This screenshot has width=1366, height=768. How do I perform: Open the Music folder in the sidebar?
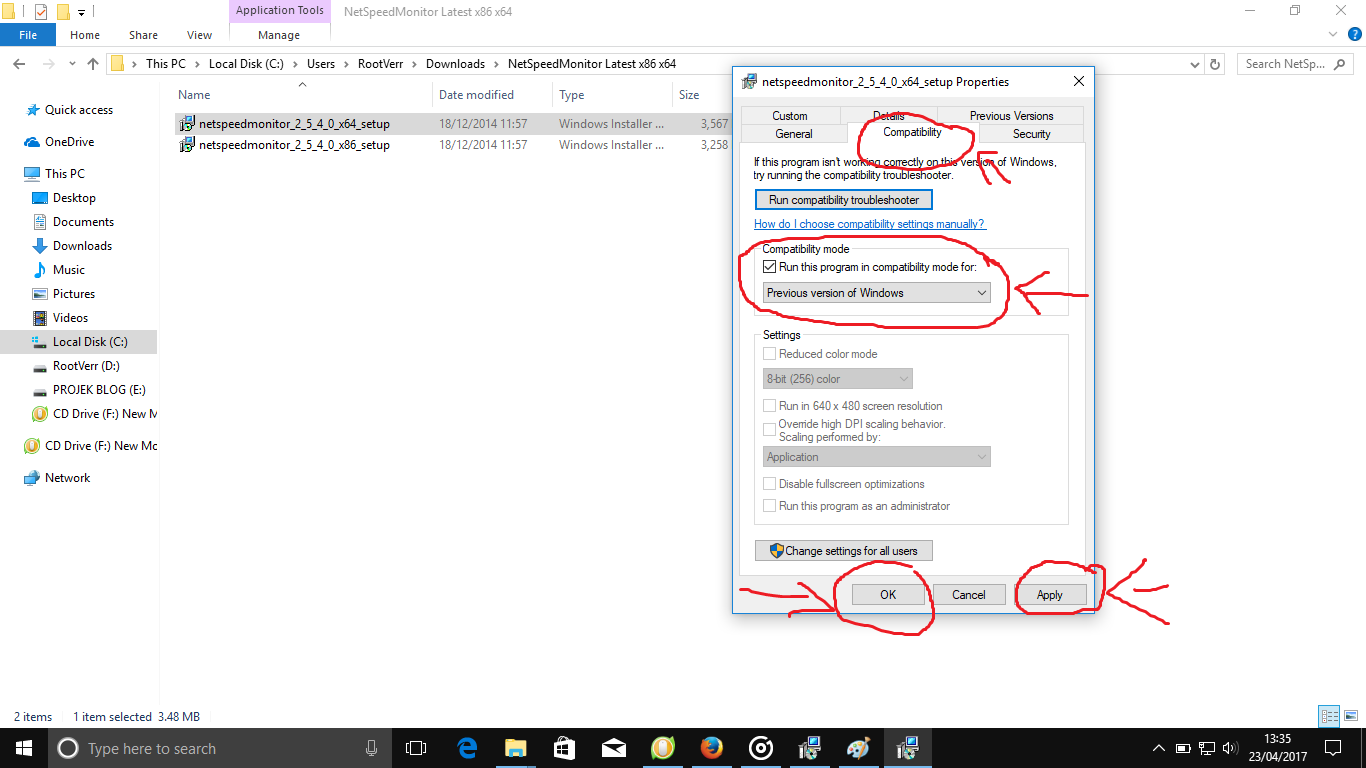coord(68,270)
